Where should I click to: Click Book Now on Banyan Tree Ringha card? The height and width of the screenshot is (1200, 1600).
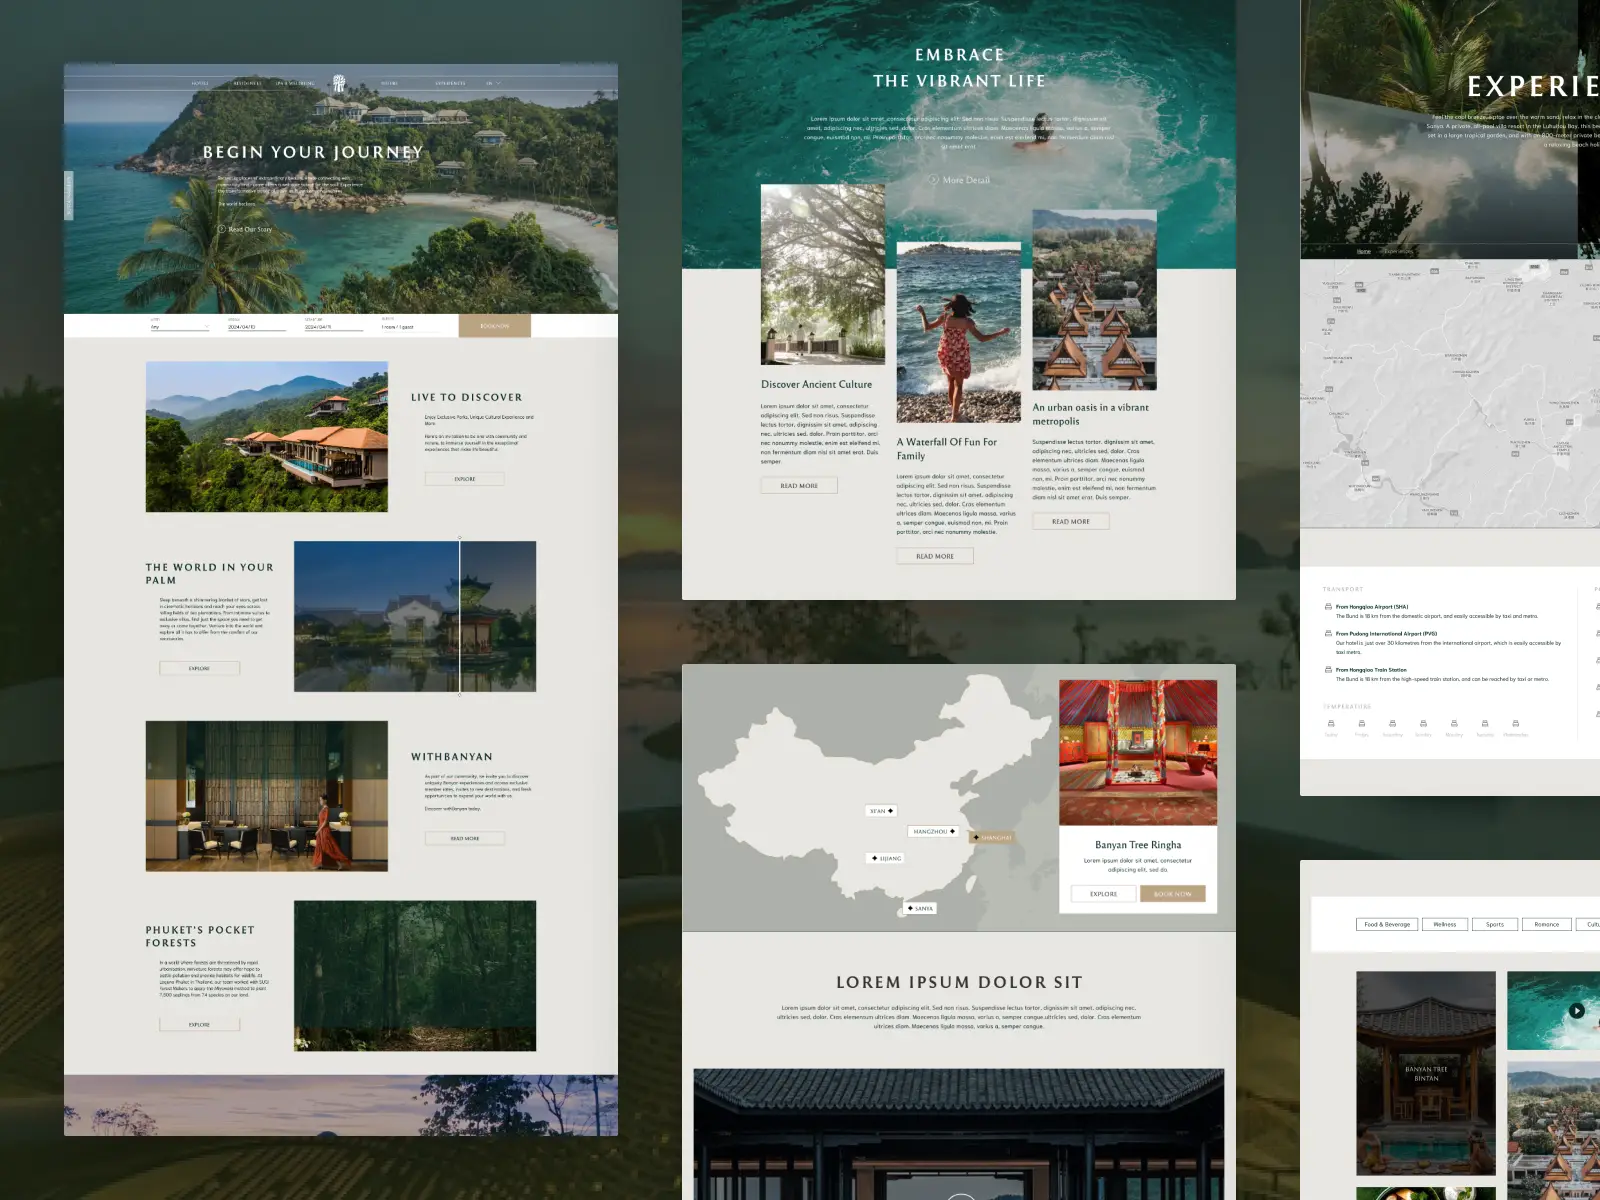pos(1172,894)
